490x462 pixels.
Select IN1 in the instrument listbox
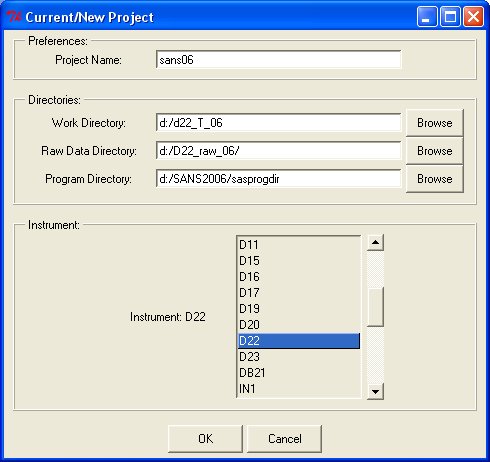tap(299, 389)
